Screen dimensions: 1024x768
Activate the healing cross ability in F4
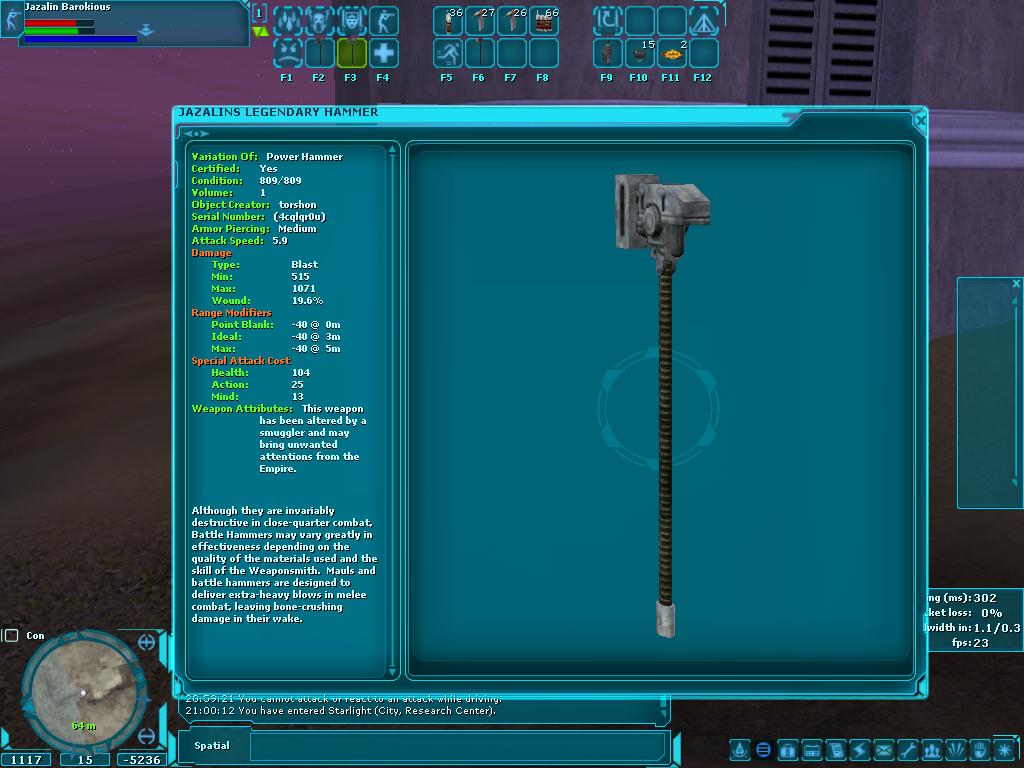tap(383, 53)
